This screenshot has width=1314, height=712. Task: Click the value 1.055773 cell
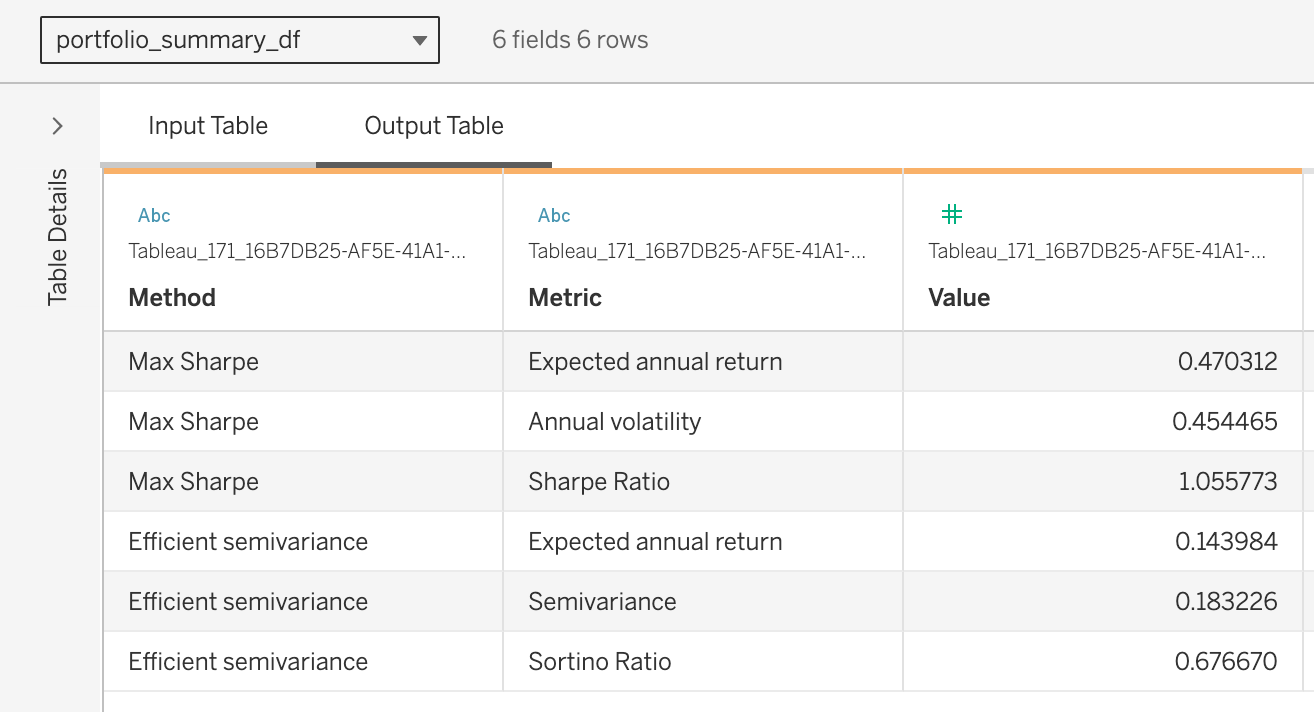point(1227,482)
